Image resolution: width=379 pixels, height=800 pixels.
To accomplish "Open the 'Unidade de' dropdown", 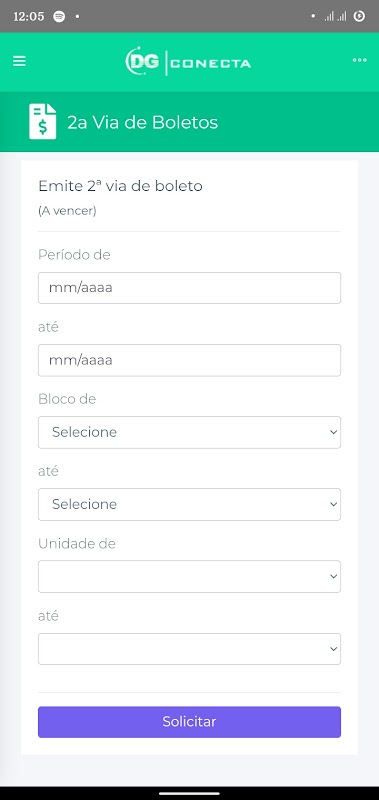I will (189, 577).
